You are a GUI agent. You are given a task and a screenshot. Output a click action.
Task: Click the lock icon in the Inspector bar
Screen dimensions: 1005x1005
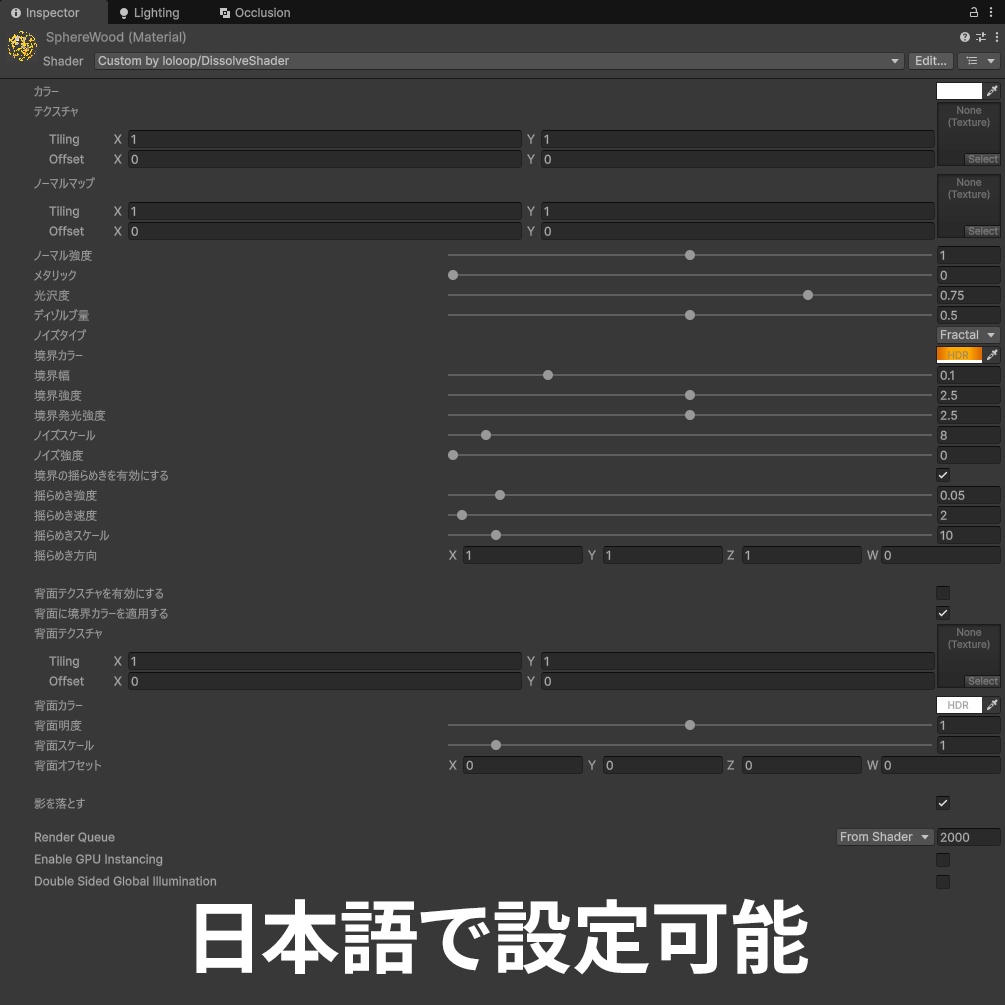tap(972, 12)
